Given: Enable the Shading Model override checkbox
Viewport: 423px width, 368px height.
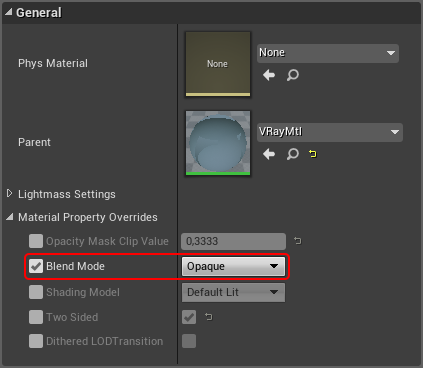Looking at the screenshot, I should click(36, 292).
